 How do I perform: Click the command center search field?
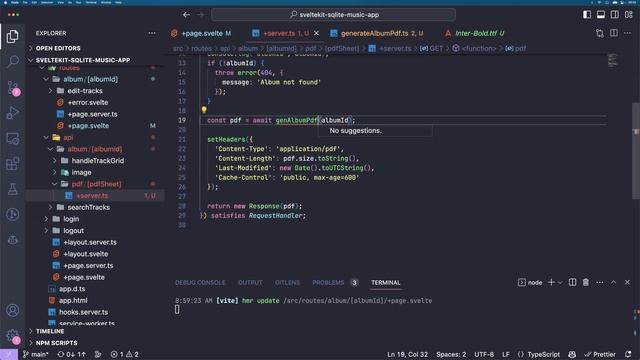tap(333, 15)
